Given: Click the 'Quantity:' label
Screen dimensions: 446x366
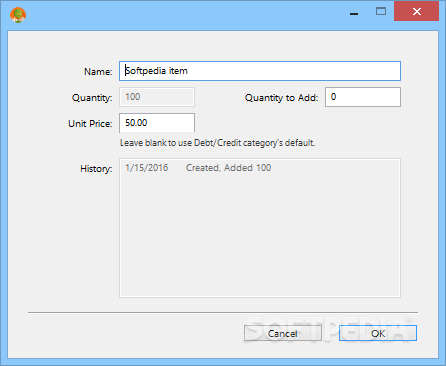Looking at the screenshot, I should click(92, 98).
